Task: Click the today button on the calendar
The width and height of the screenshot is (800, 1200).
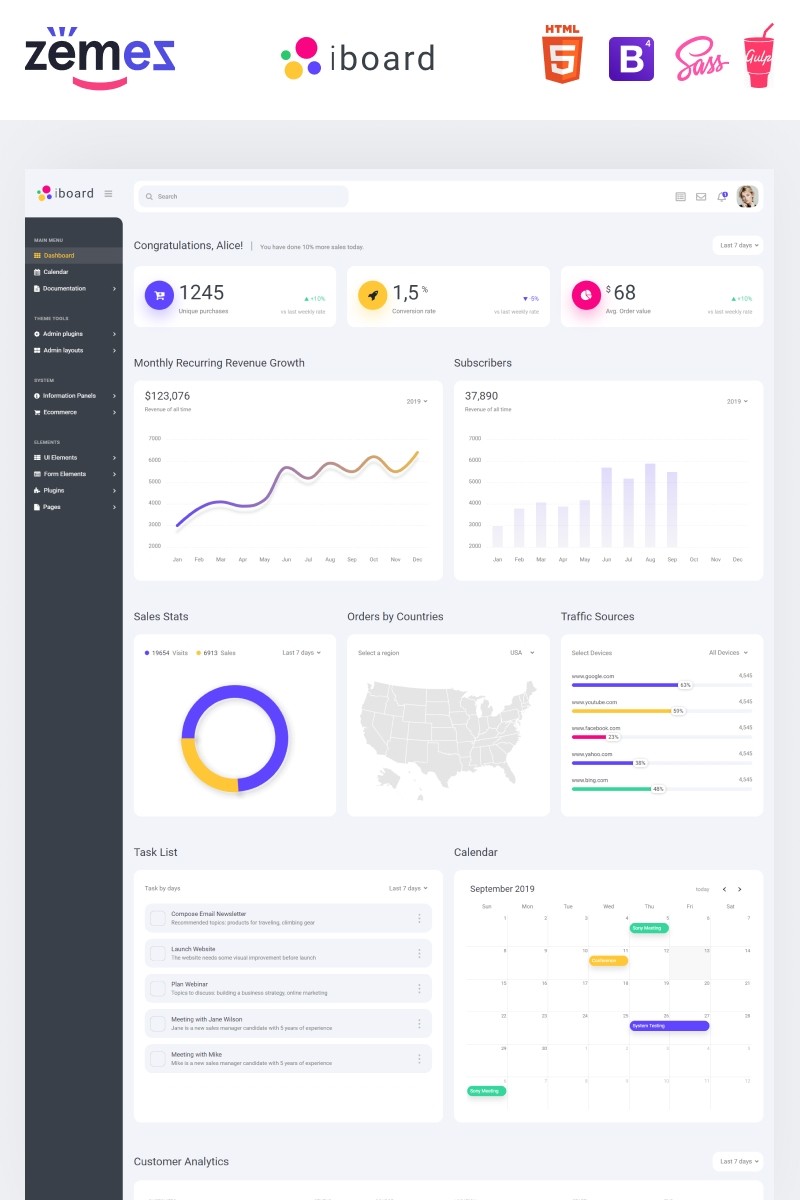Action: pos(703,887)
